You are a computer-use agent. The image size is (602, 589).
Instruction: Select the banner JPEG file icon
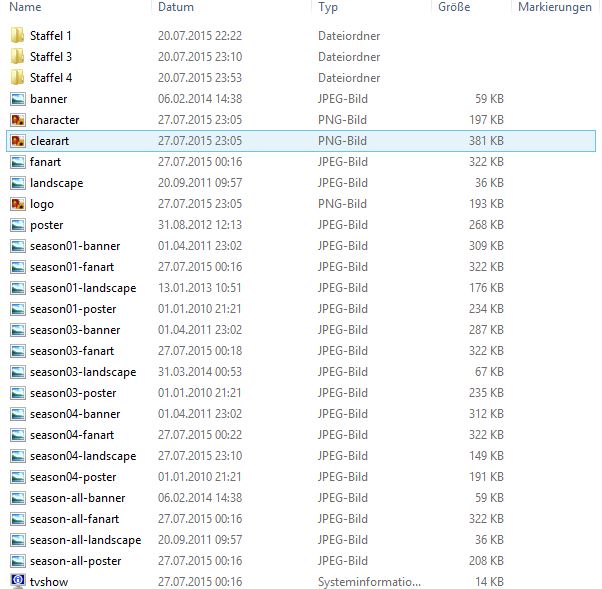click(x=18, y=99)
